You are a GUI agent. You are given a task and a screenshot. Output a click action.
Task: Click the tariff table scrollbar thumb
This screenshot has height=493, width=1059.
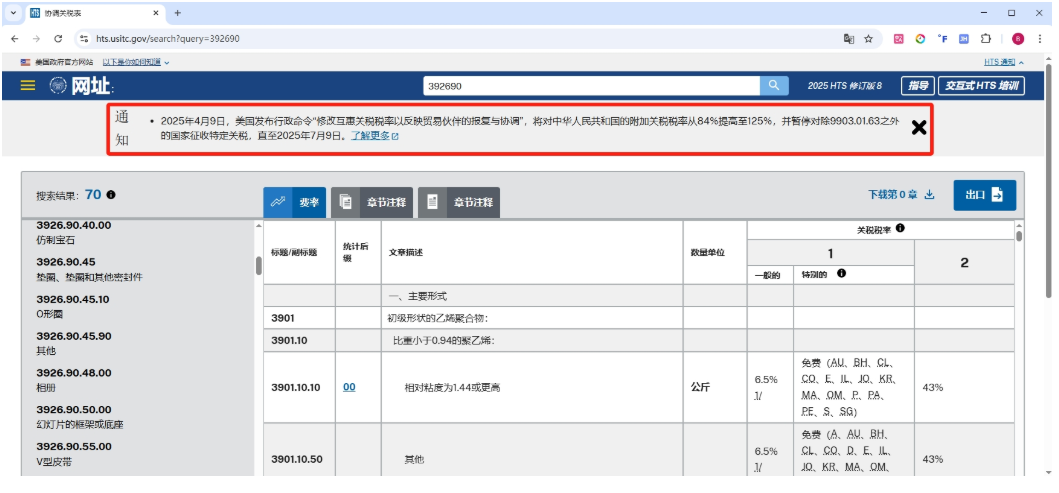coord(1019,236)
